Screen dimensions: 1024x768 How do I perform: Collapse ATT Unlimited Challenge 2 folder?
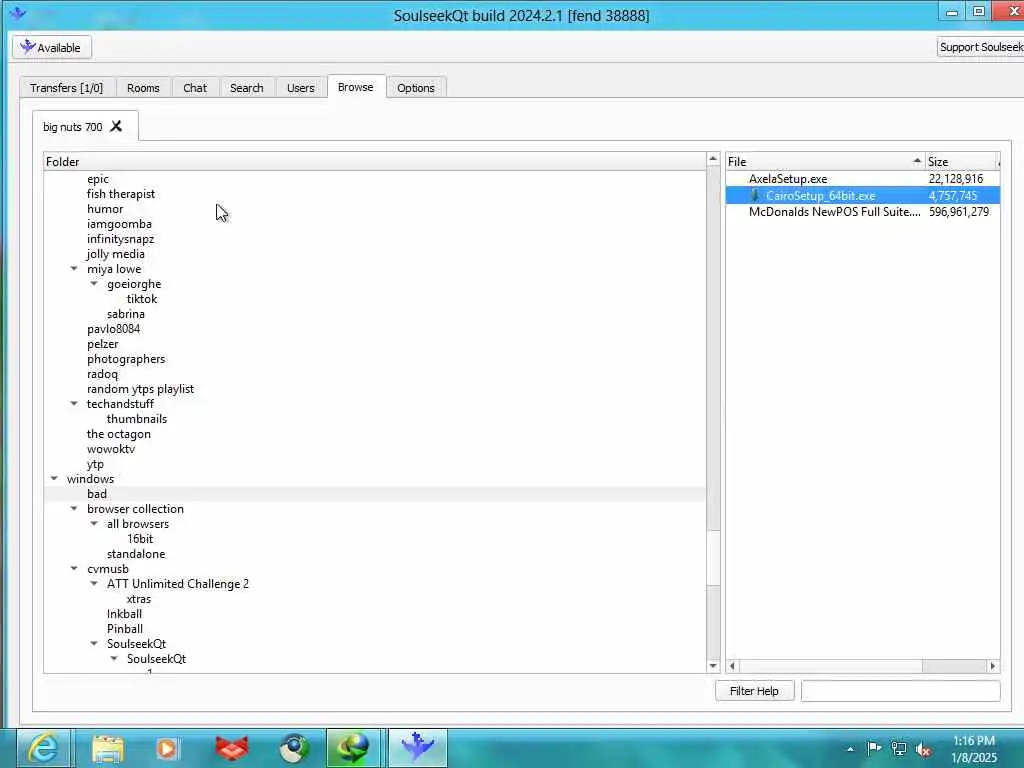94,584
